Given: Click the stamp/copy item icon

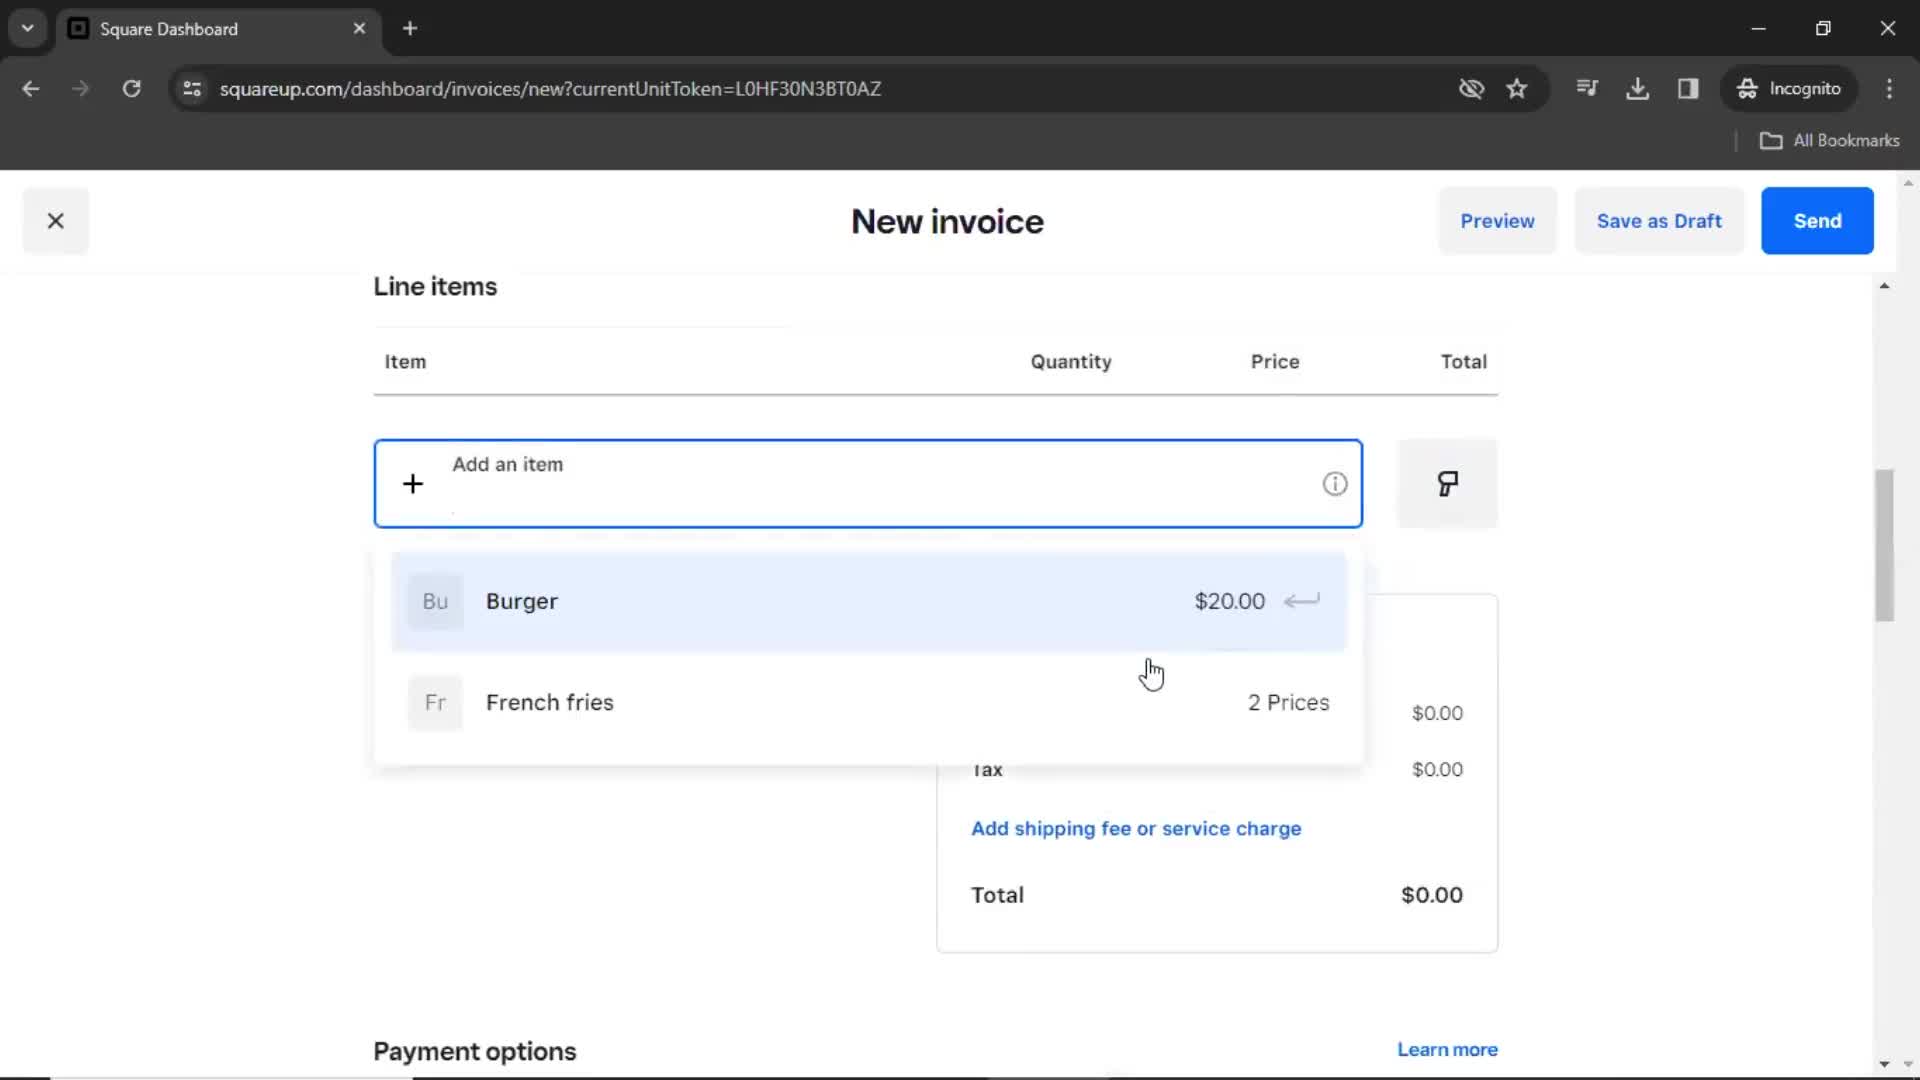Looking at the screenshot, I should click(1447, 484).
